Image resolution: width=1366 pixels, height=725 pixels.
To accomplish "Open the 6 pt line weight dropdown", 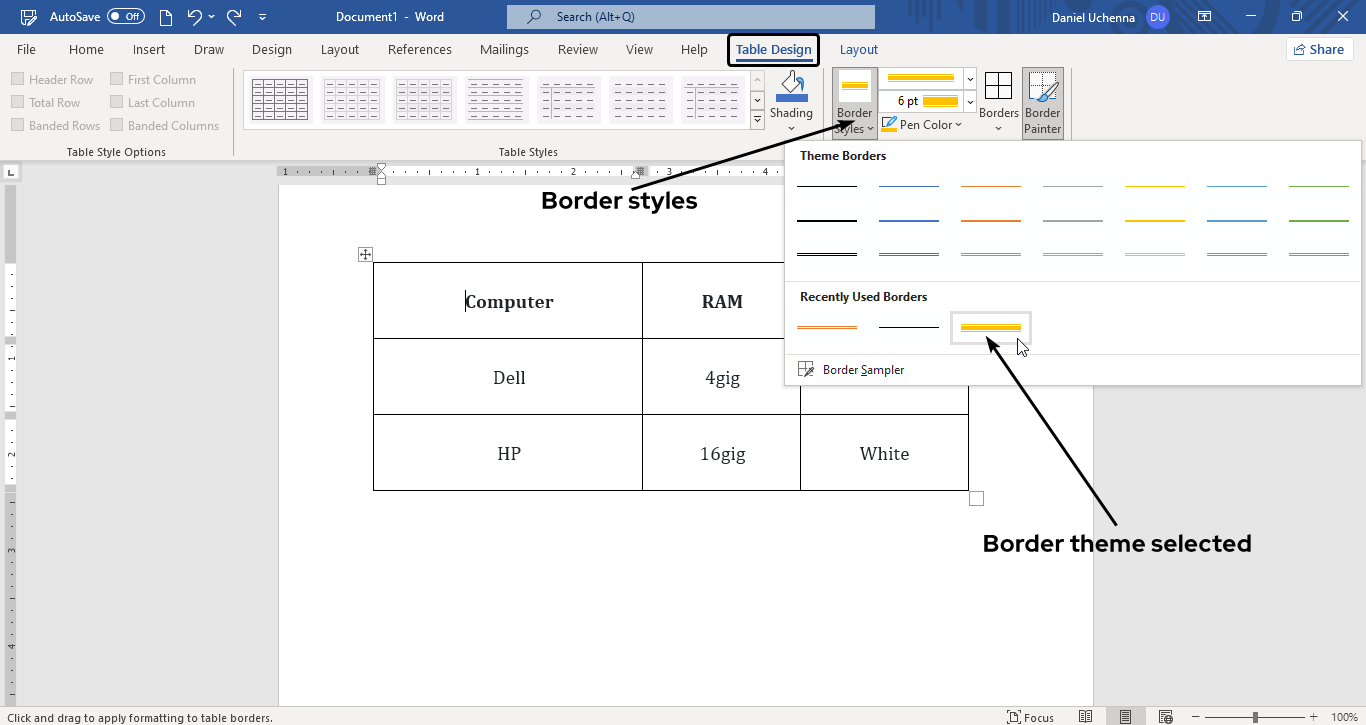I will coord(968,101).
